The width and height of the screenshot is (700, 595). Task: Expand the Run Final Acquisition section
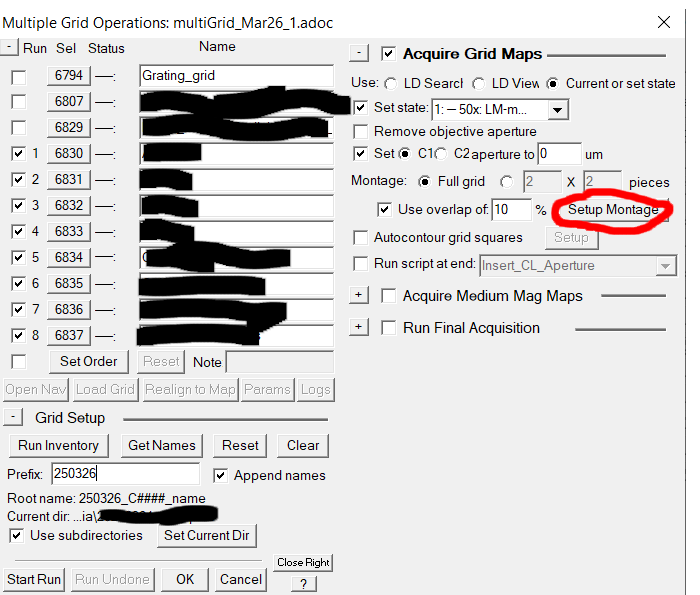click(x=359, y=327)
